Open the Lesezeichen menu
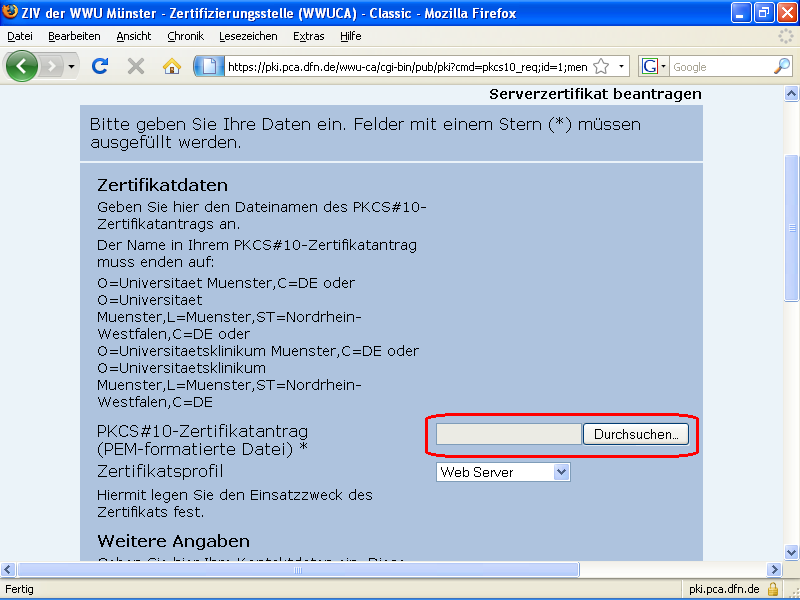Image resolution: width=800 pixels, height=600 pixels. click(248, 36)
